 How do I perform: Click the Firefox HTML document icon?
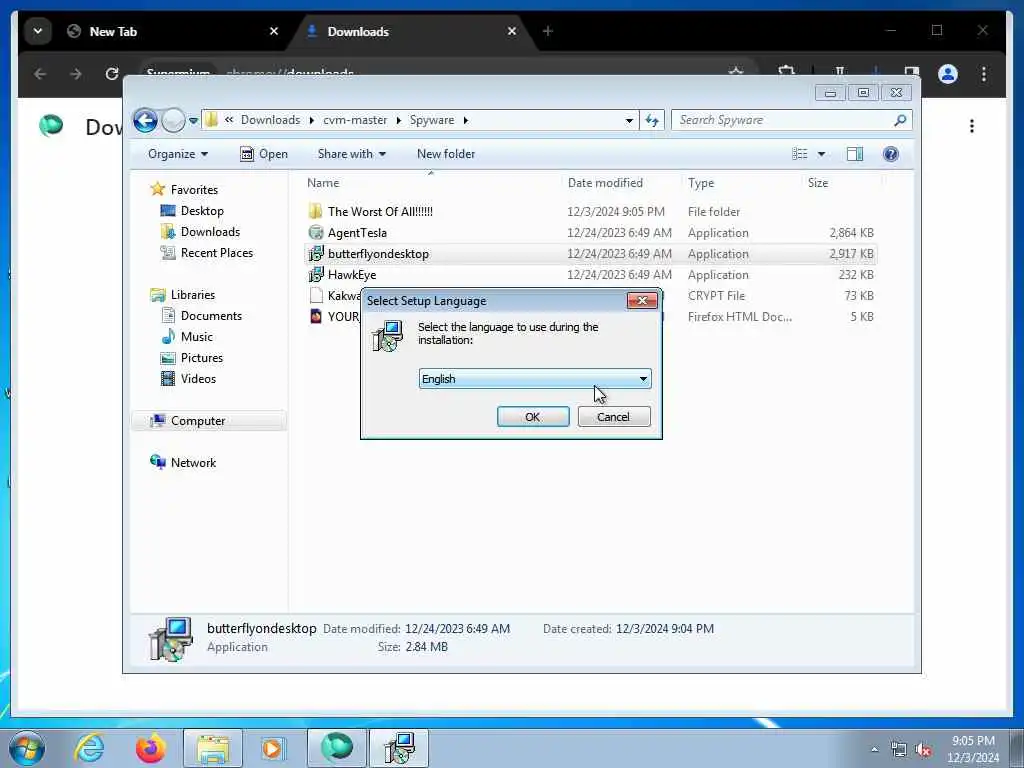[316, 317]
